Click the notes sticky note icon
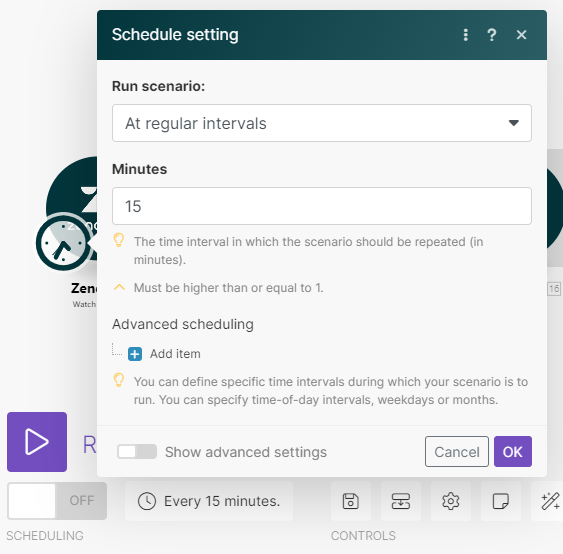 (x=501, y=501)
